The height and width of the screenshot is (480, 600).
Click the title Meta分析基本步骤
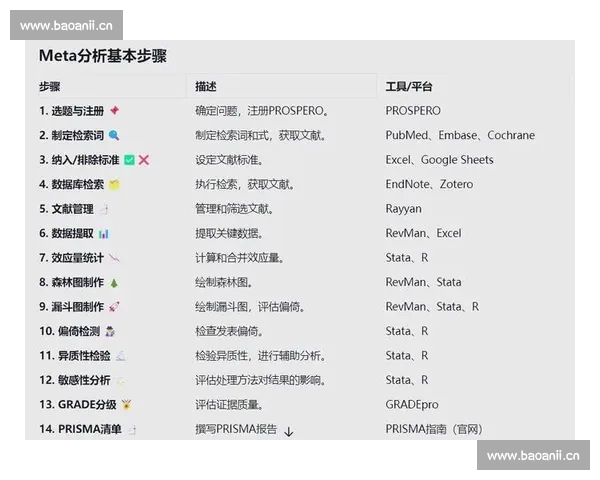pos(103,56)
